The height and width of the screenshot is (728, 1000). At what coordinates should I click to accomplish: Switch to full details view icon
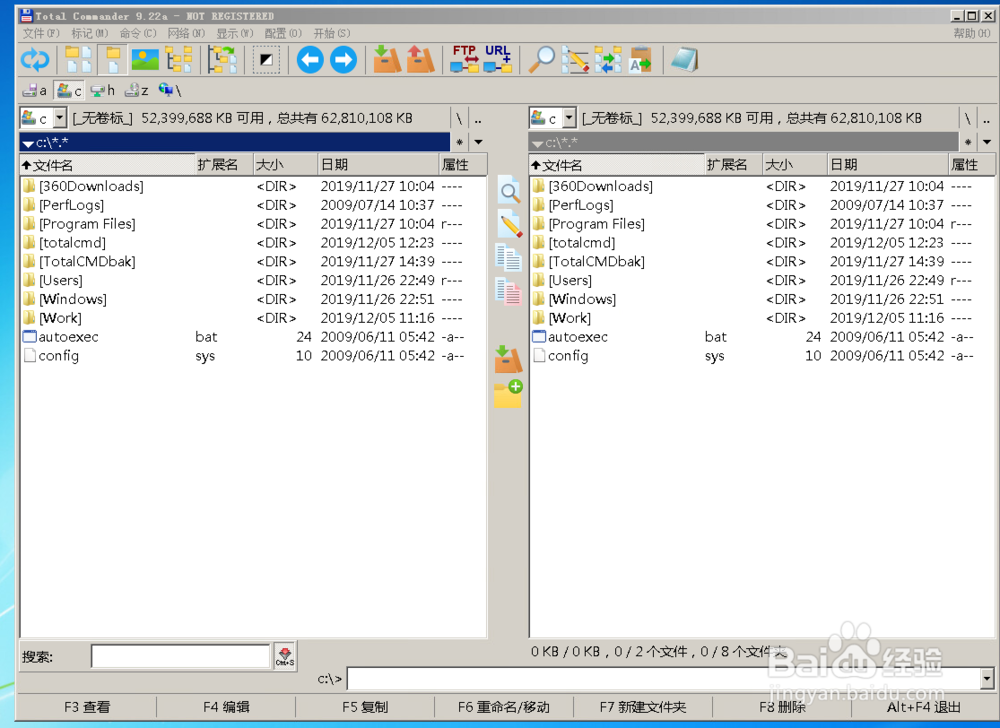(112, 60)
